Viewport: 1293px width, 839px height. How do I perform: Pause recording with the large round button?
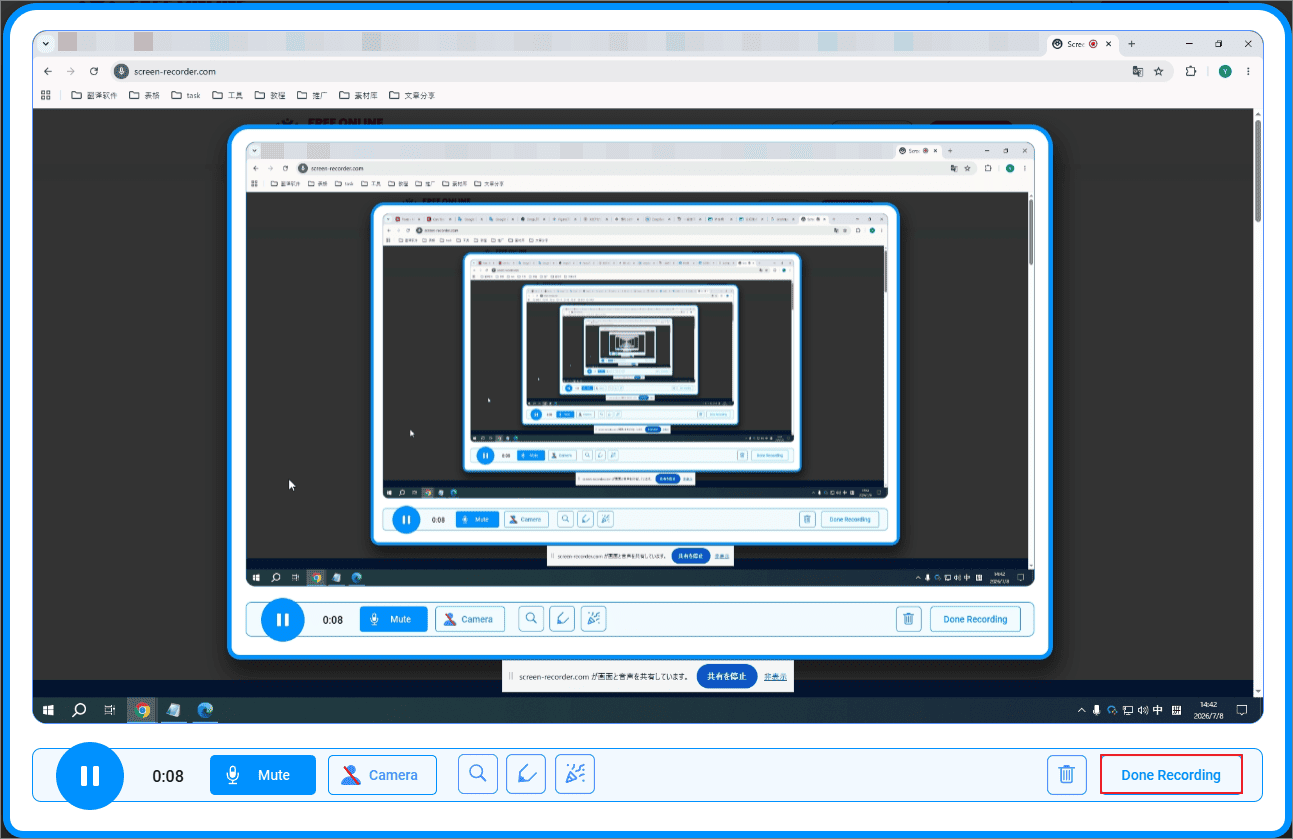pyautogui.click(x=90, y=775)
